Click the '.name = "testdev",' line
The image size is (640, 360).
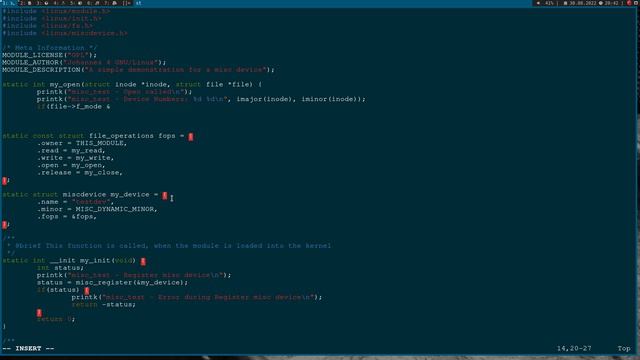pos(76,202)
